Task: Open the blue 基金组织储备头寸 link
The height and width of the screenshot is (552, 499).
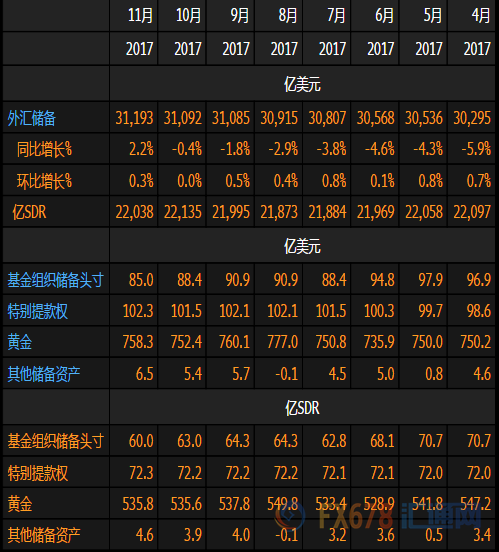Action: [x=56, y=280]
